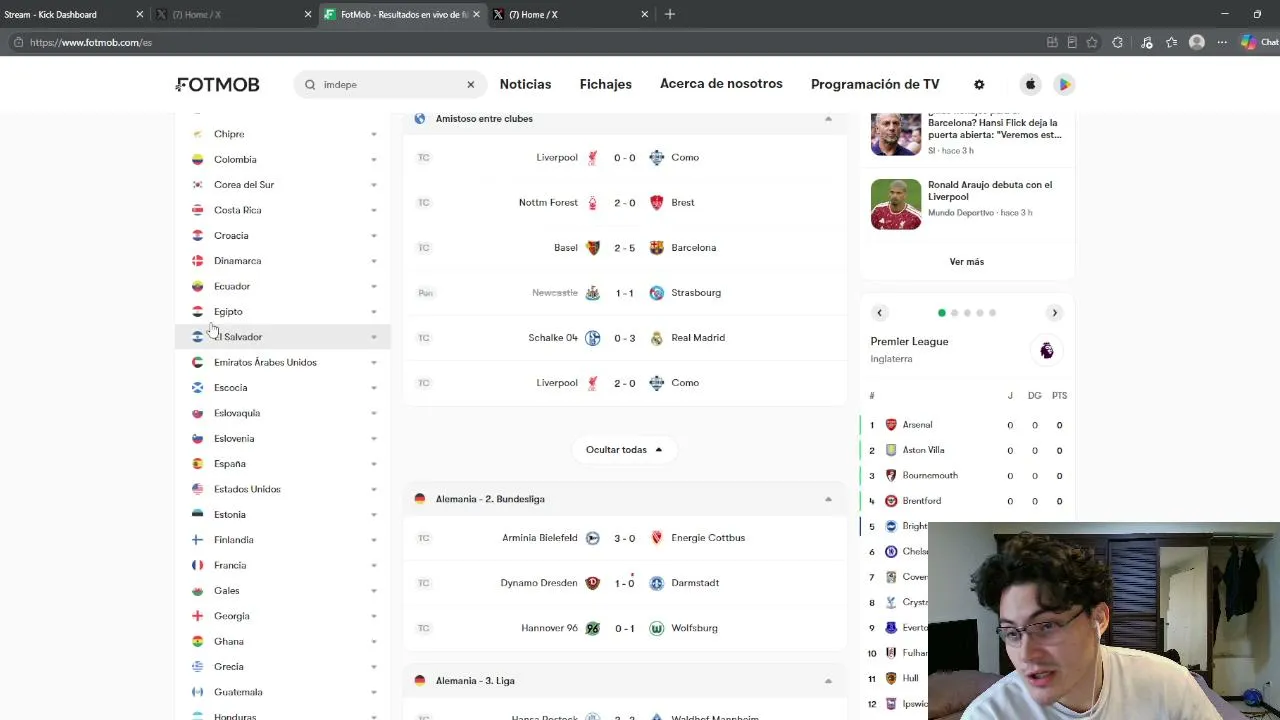Click the Real Madrid crest
The width and height of the screenshot is (1280, 720).
(656, 338)
